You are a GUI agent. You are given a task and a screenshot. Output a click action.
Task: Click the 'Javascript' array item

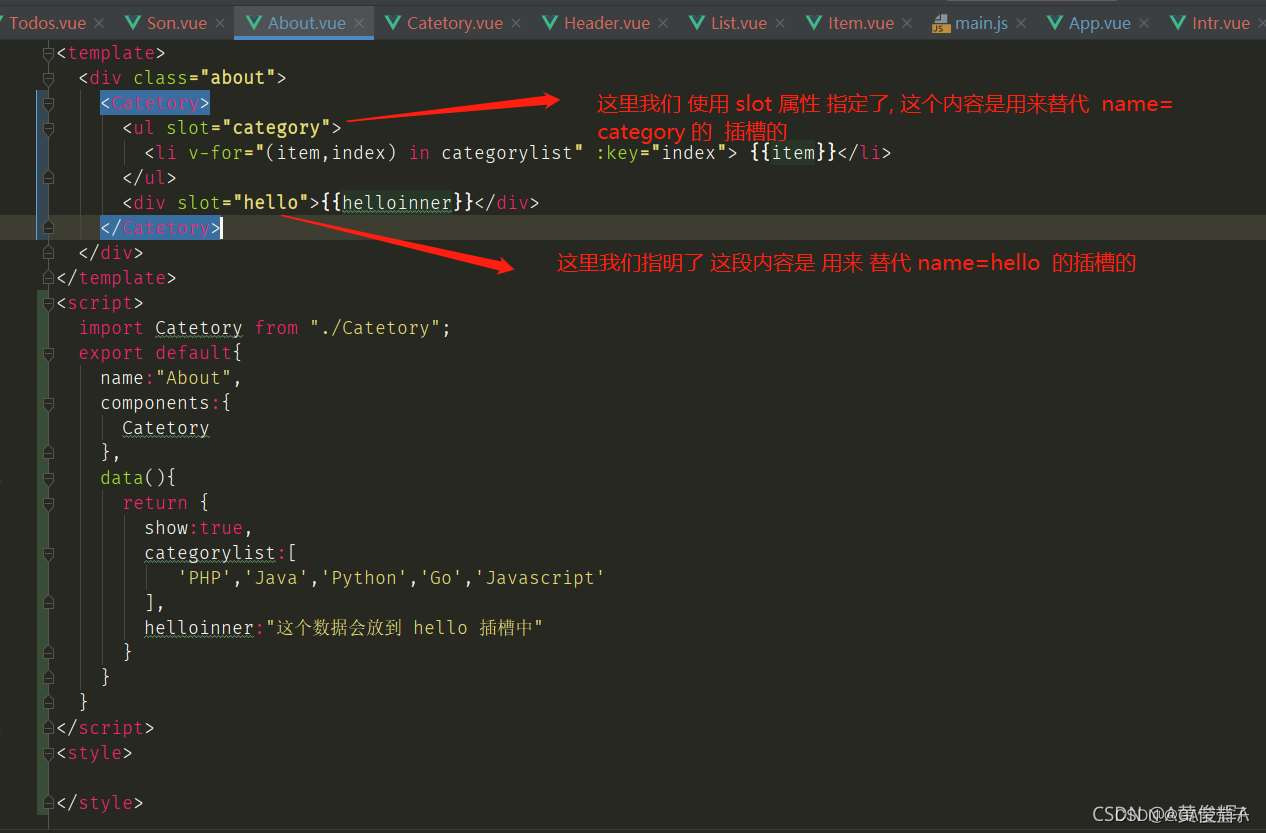point(540,578)
